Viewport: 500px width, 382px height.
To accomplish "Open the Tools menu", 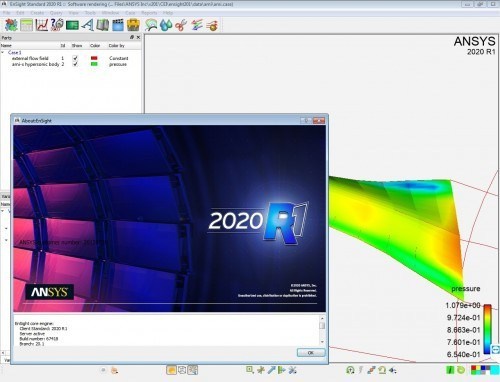I will [x=90, y=13].
